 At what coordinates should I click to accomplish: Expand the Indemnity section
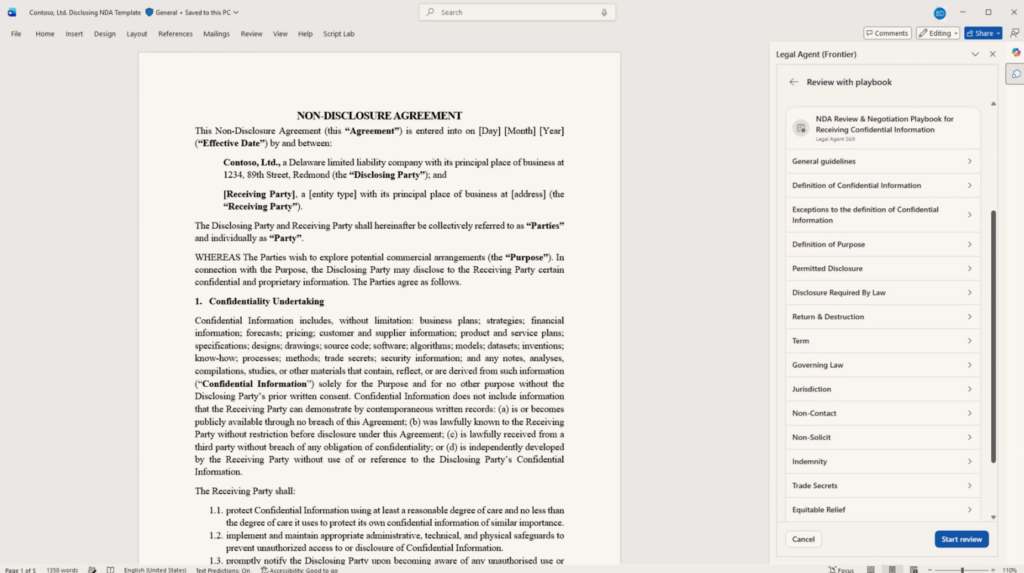[x=882, y=462]
